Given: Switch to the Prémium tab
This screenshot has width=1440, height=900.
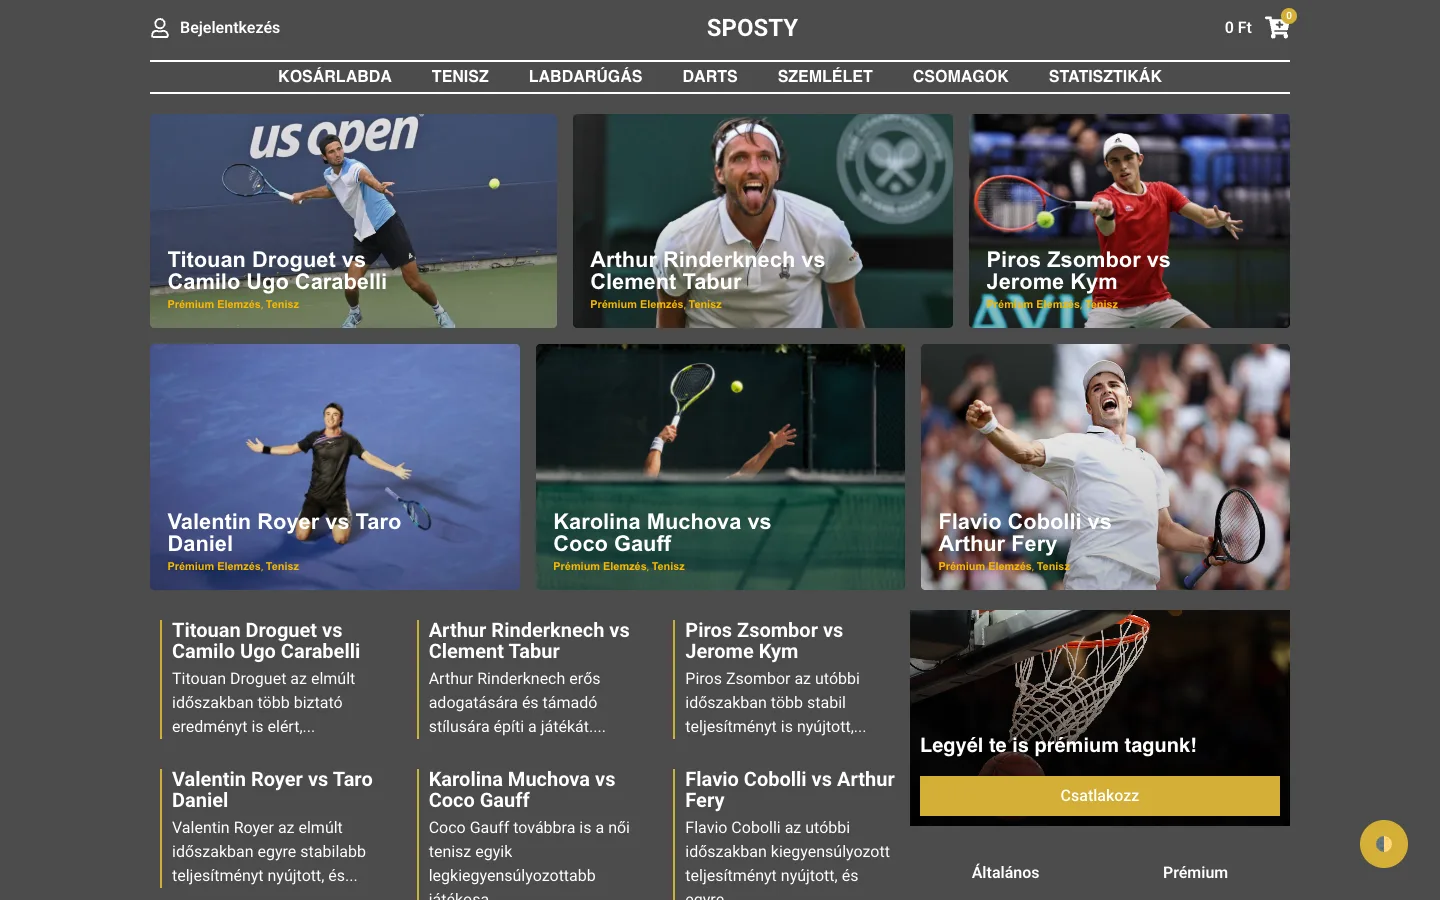Looking at the screenshot, I should (x=1195, y=873).
